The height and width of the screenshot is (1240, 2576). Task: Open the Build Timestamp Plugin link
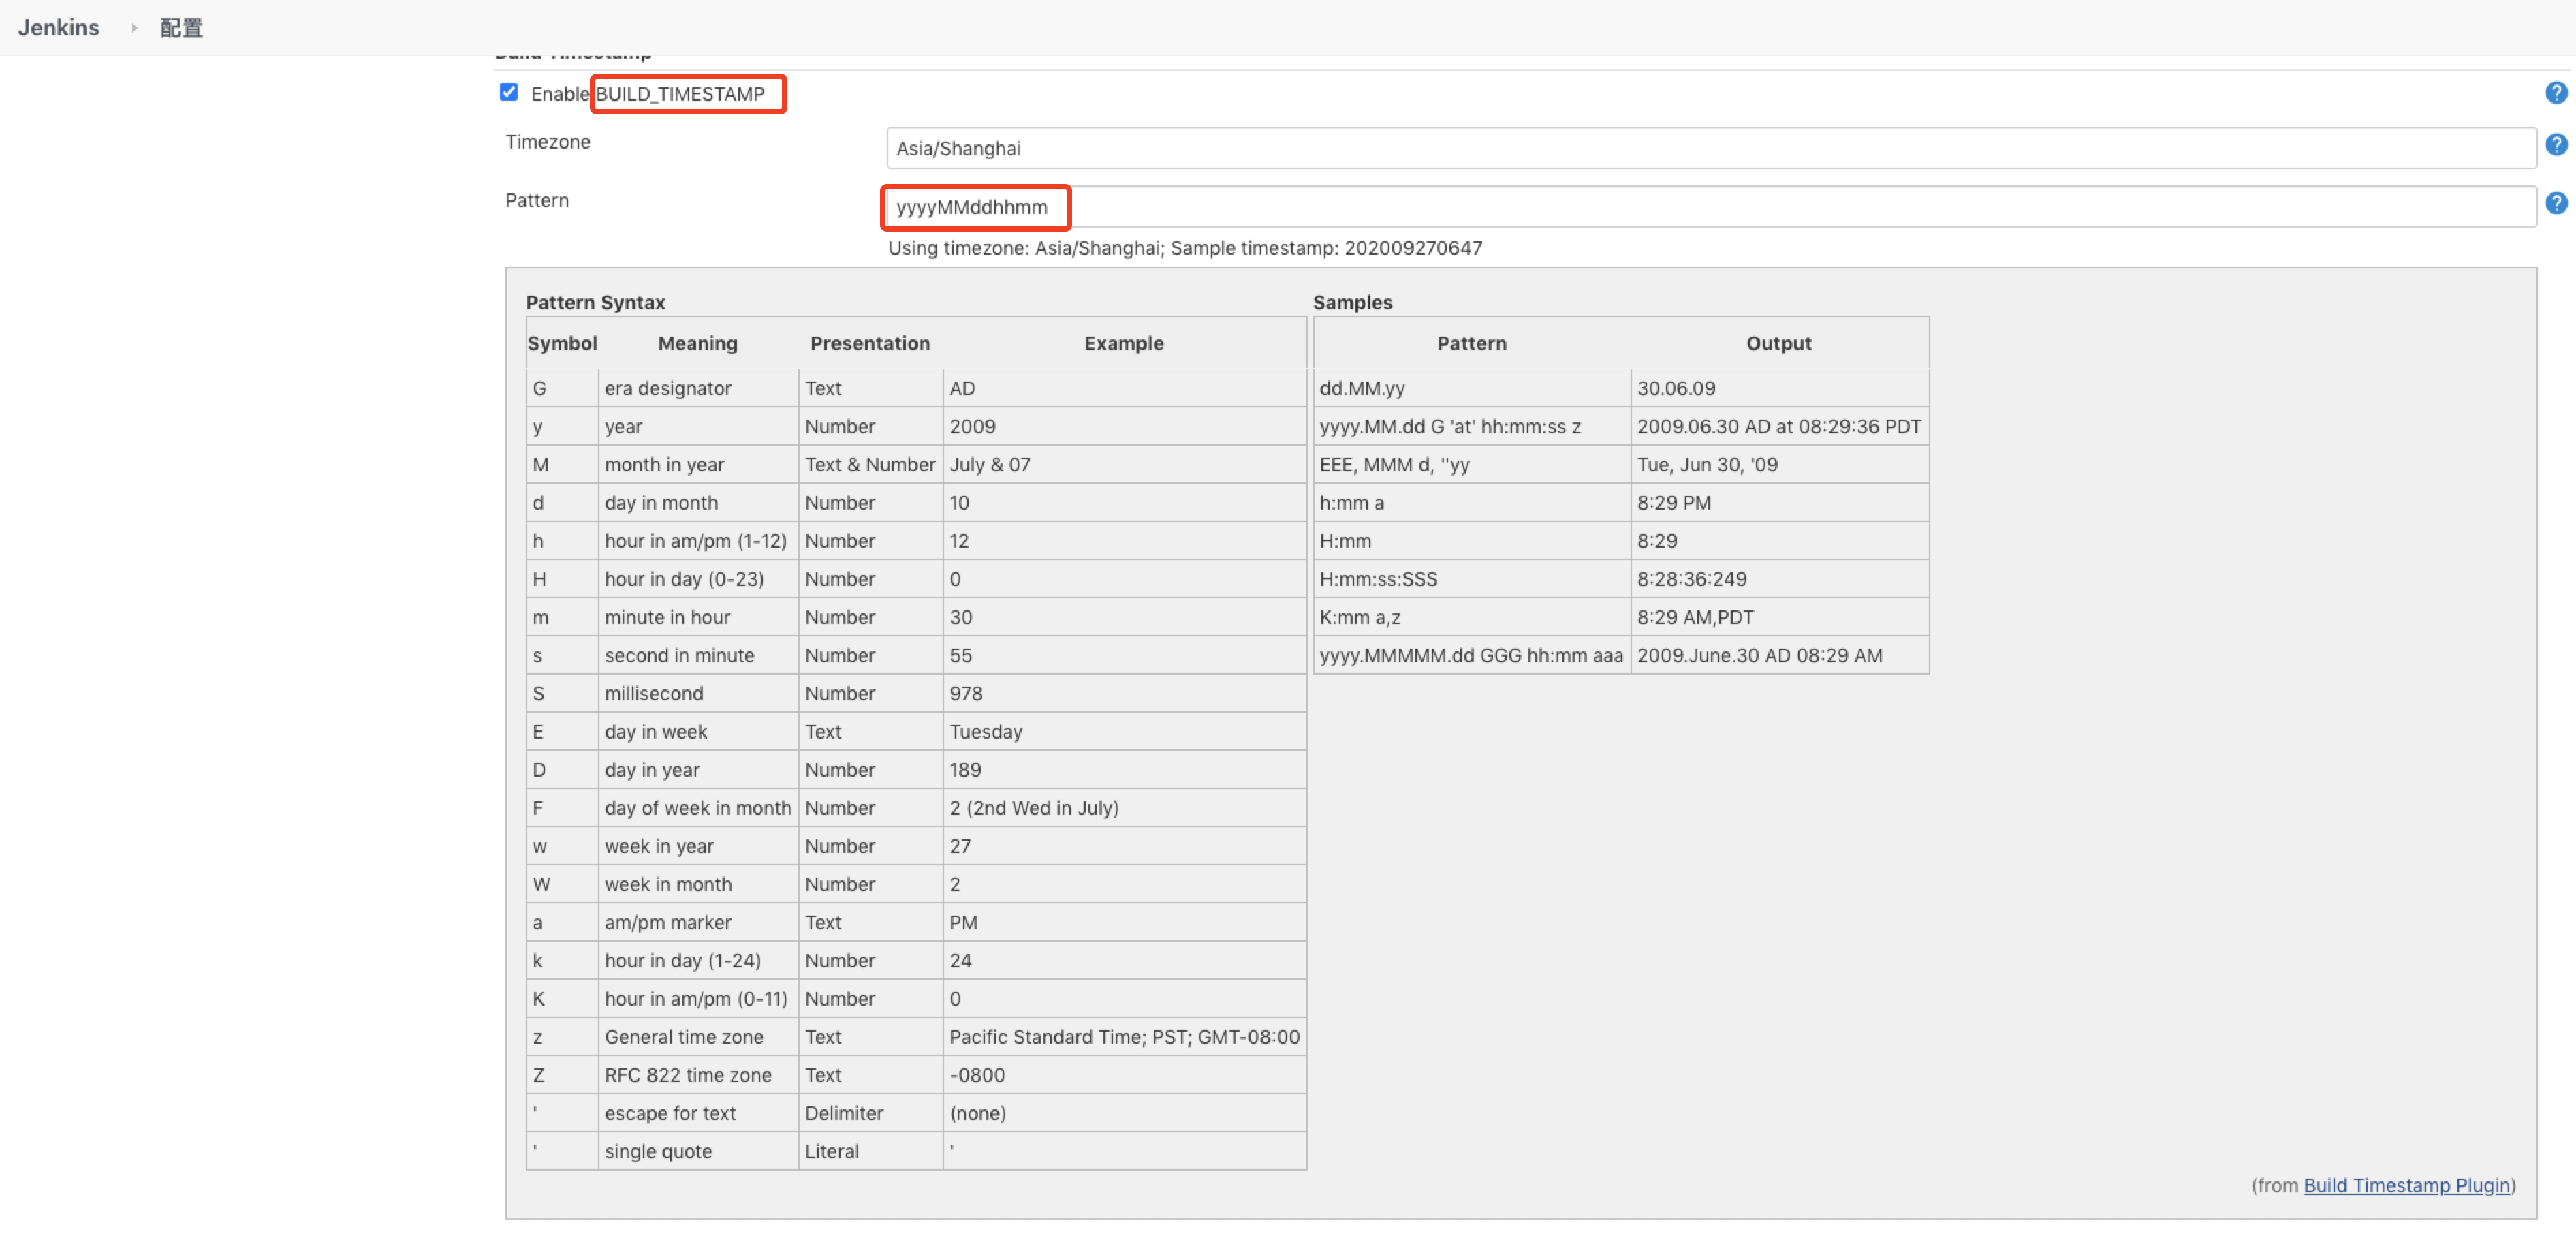pyautogui.click(x=2406, y=1186)
